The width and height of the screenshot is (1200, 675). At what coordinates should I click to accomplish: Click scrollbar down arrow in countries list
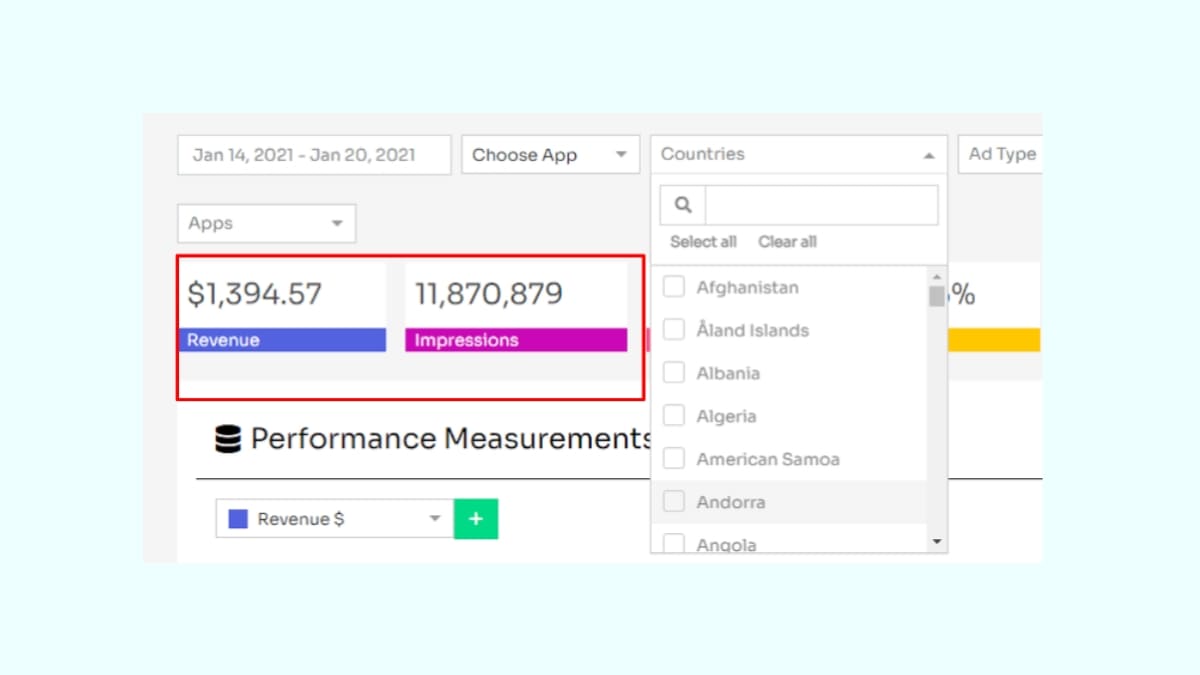pyautogui.click(x=937, y=541)
